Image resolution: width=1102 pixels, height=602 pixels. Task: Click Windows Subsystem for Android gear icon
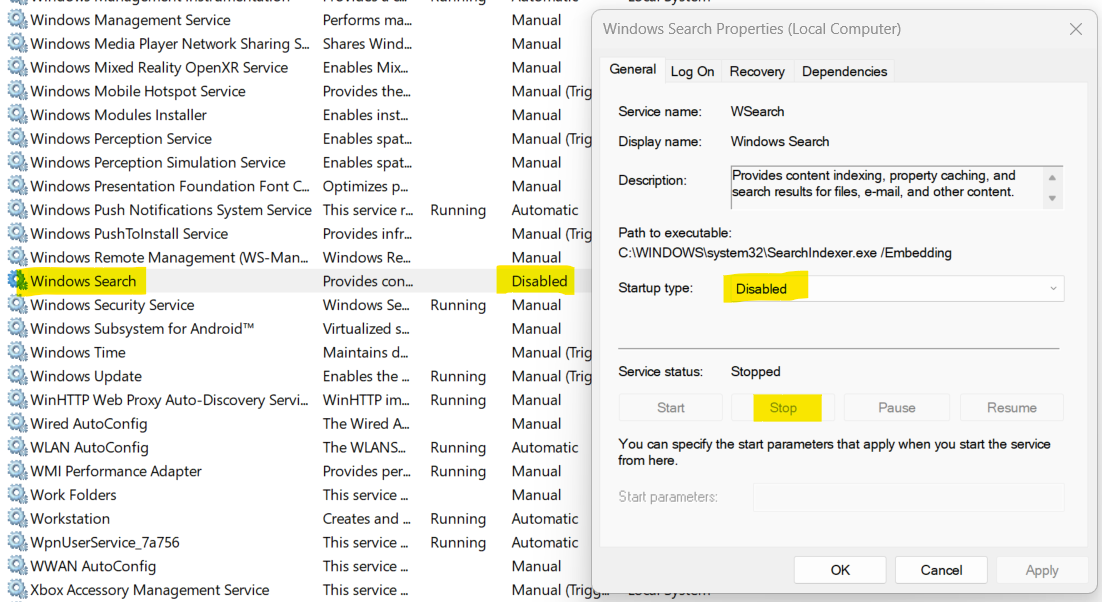pos(18,329)
